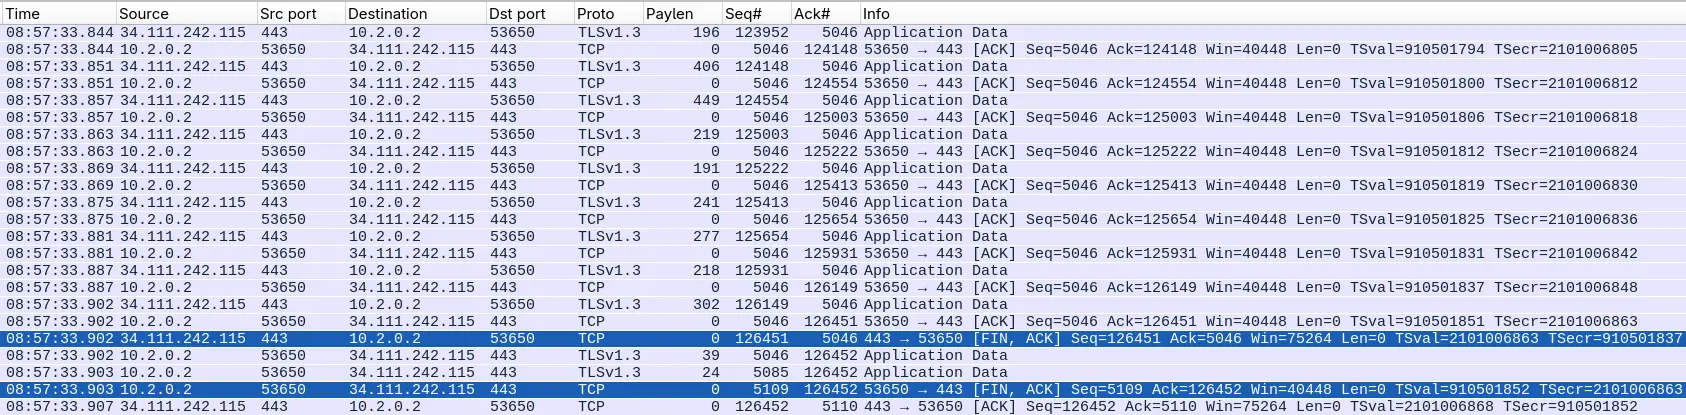Select the TLSv1.3 packet with payload 191
The image size is (1686, 415).
(x=843, y=168)
